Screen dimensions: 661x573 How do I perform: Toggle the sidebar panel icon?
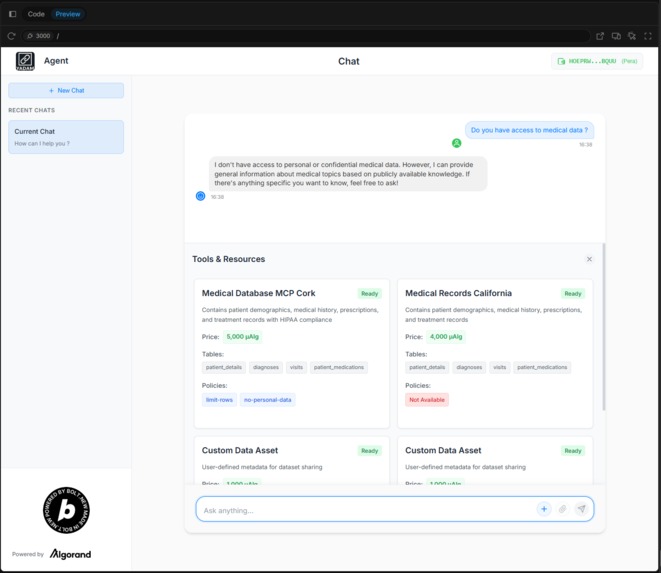[13, 14]
